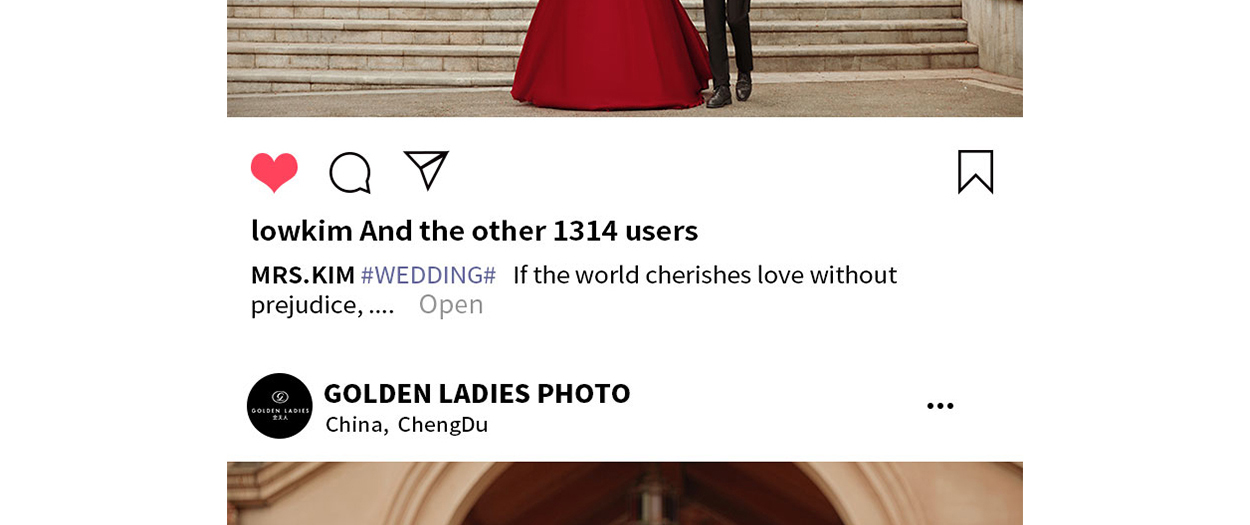Share the post with the paper plane icon

[426, 170]
